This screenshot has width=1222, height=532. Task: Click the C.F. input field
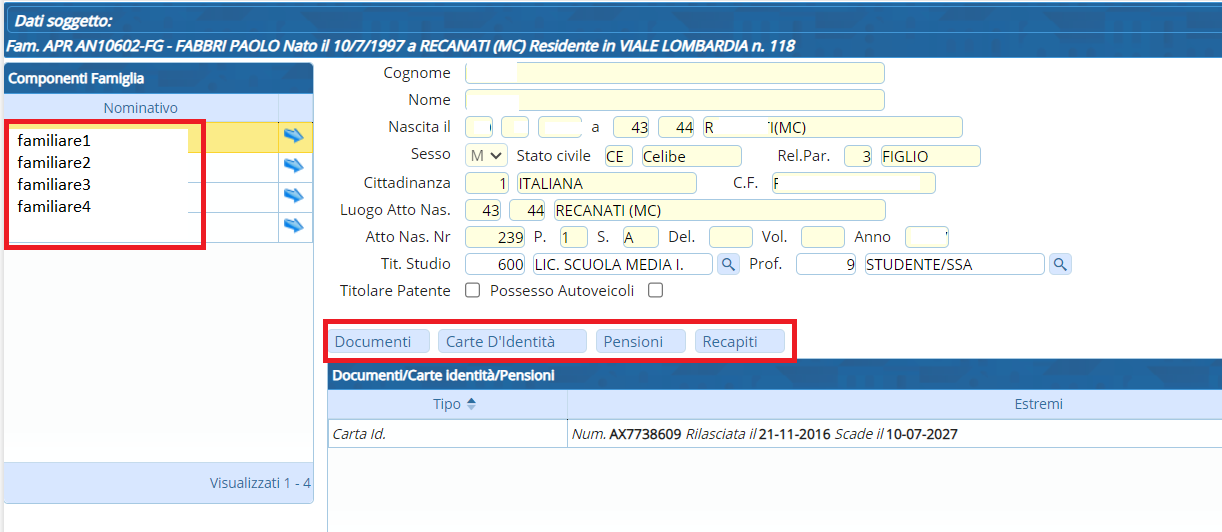(x=853, y=183)
